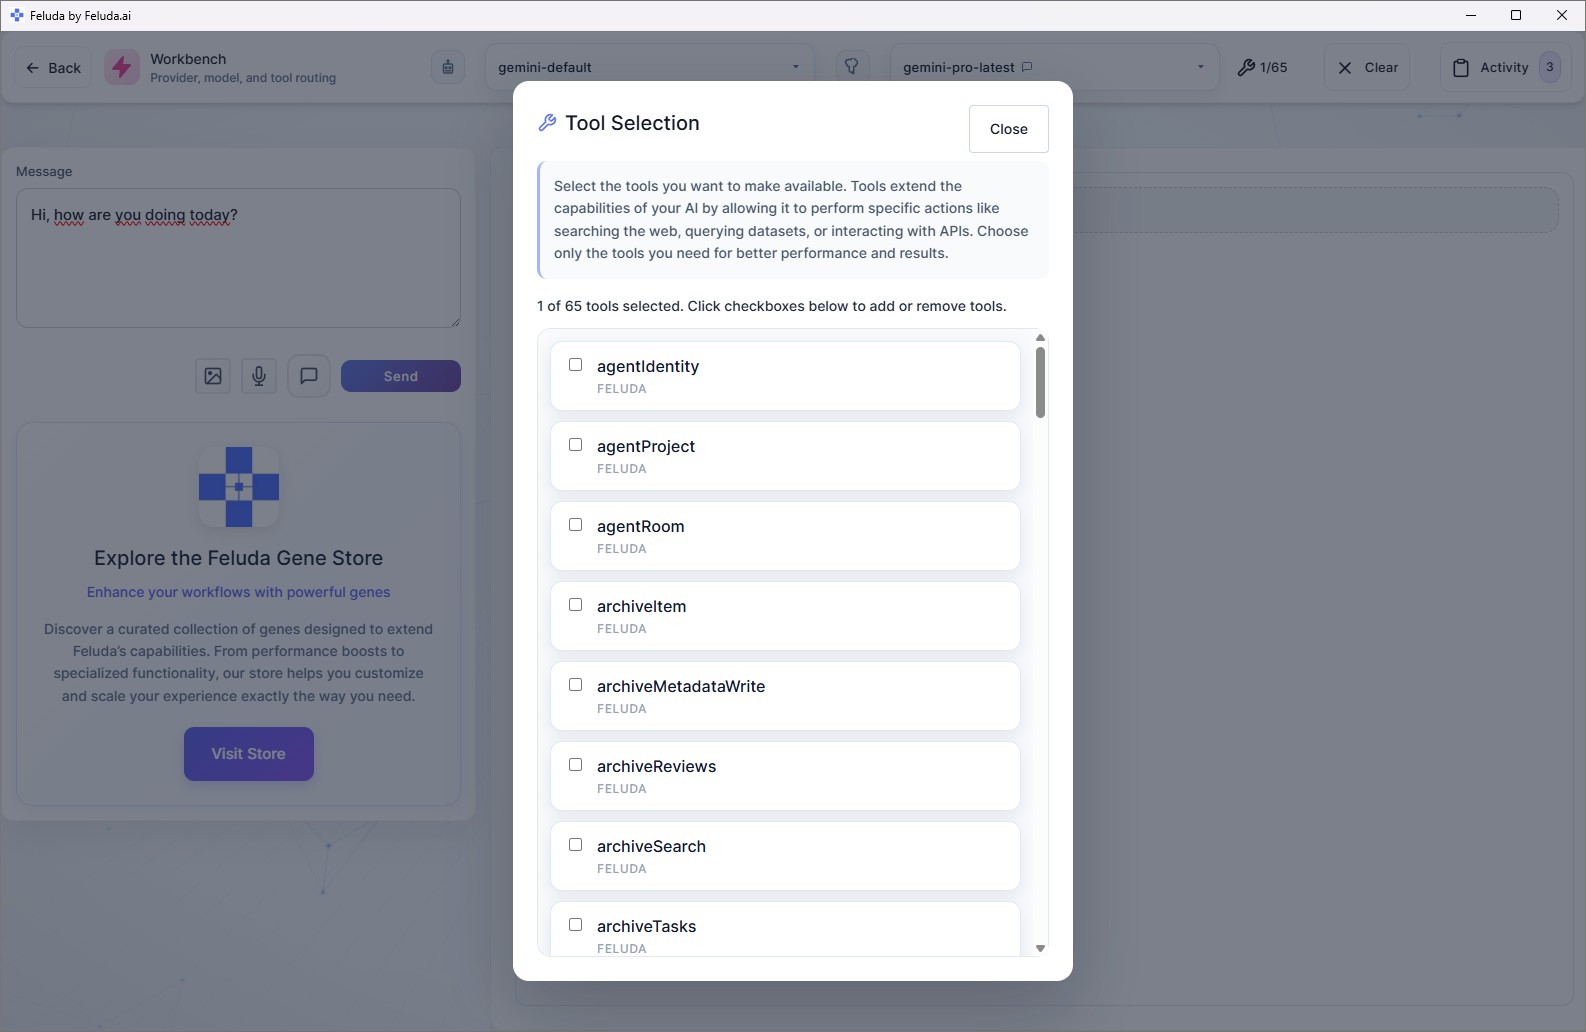Click the robot agent icon in header
Viewport: 1586px width, 1032px height.
pyautogui.click(x=448, y=67)
